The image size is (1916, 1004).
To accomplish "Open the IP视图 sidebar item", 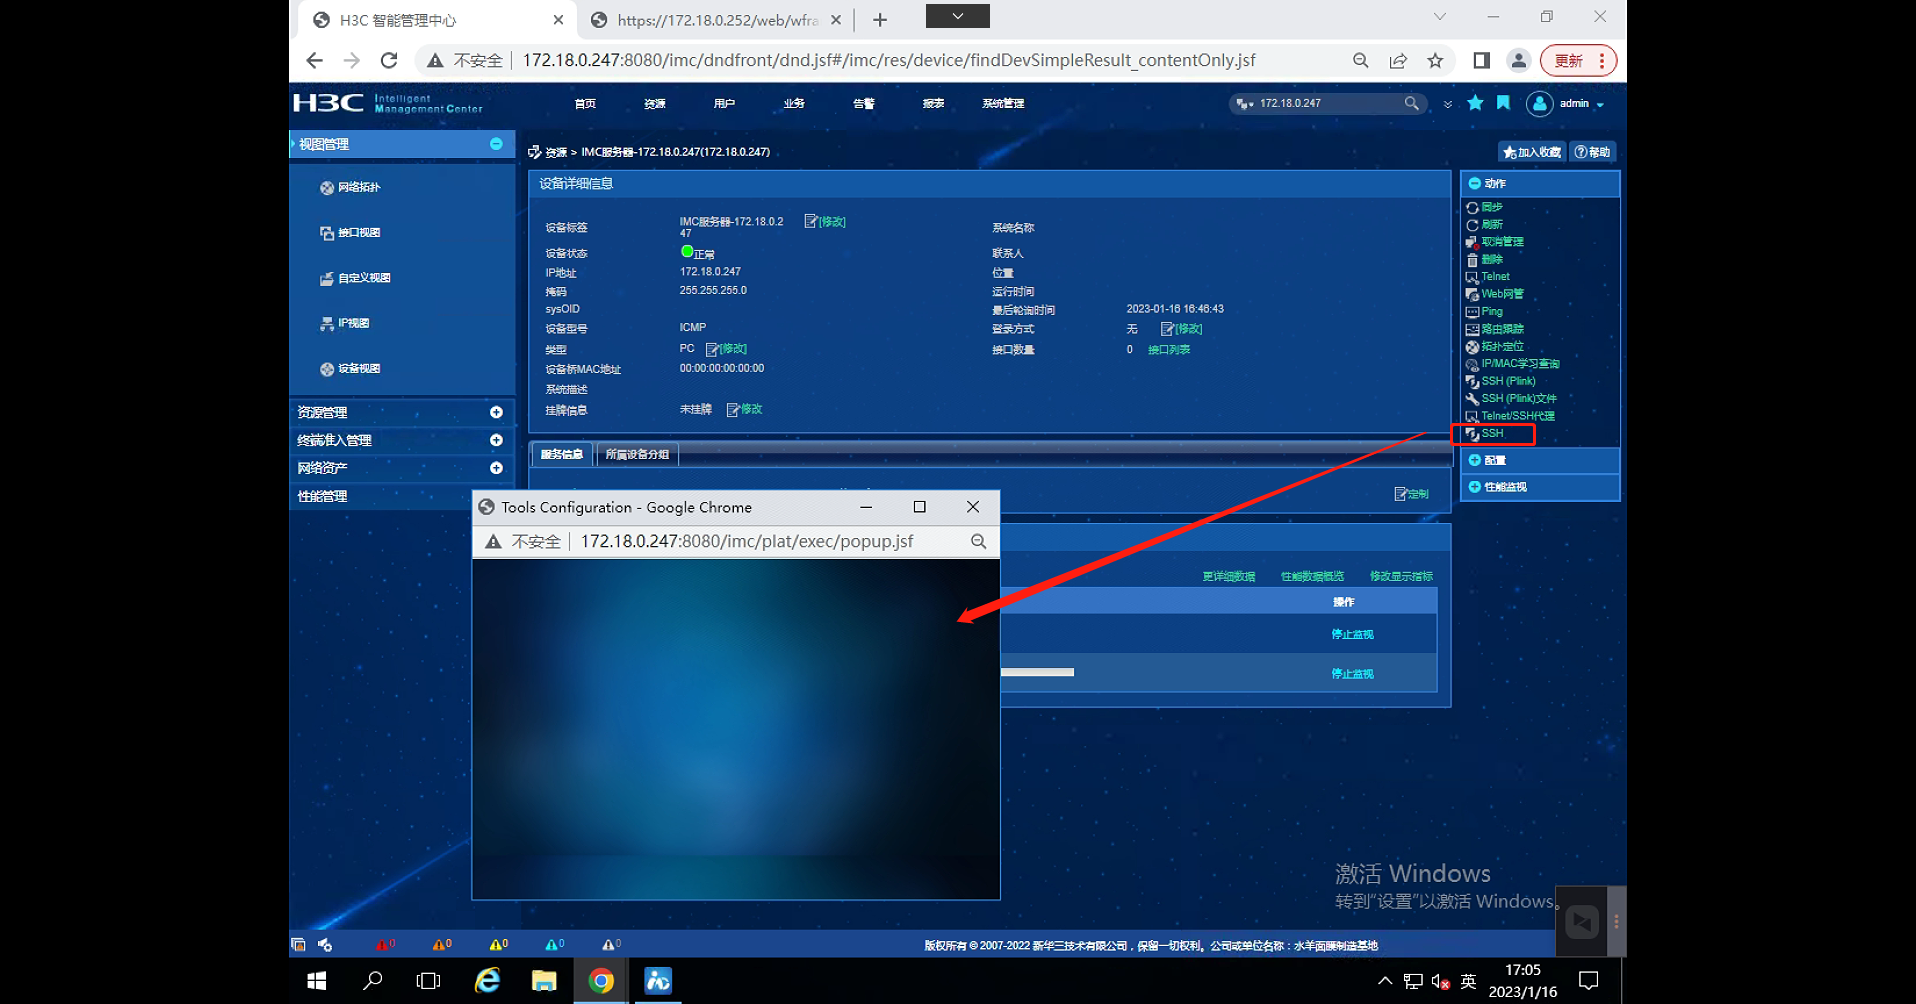I will [x=345, y=323].
